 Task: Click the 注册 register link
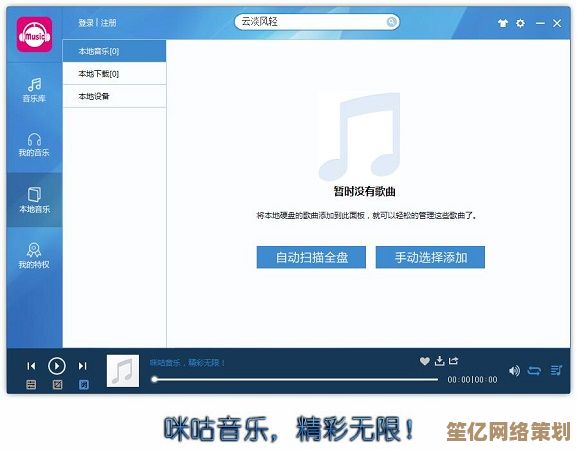[x=109, y=23]
